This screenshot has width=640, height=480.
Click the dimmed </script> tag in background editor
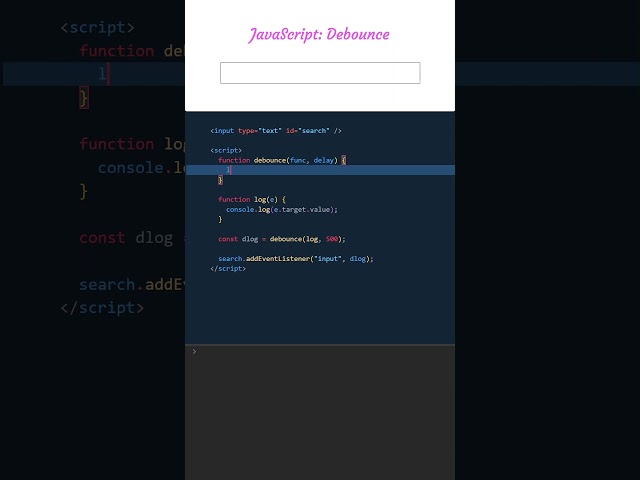(102, 308)
